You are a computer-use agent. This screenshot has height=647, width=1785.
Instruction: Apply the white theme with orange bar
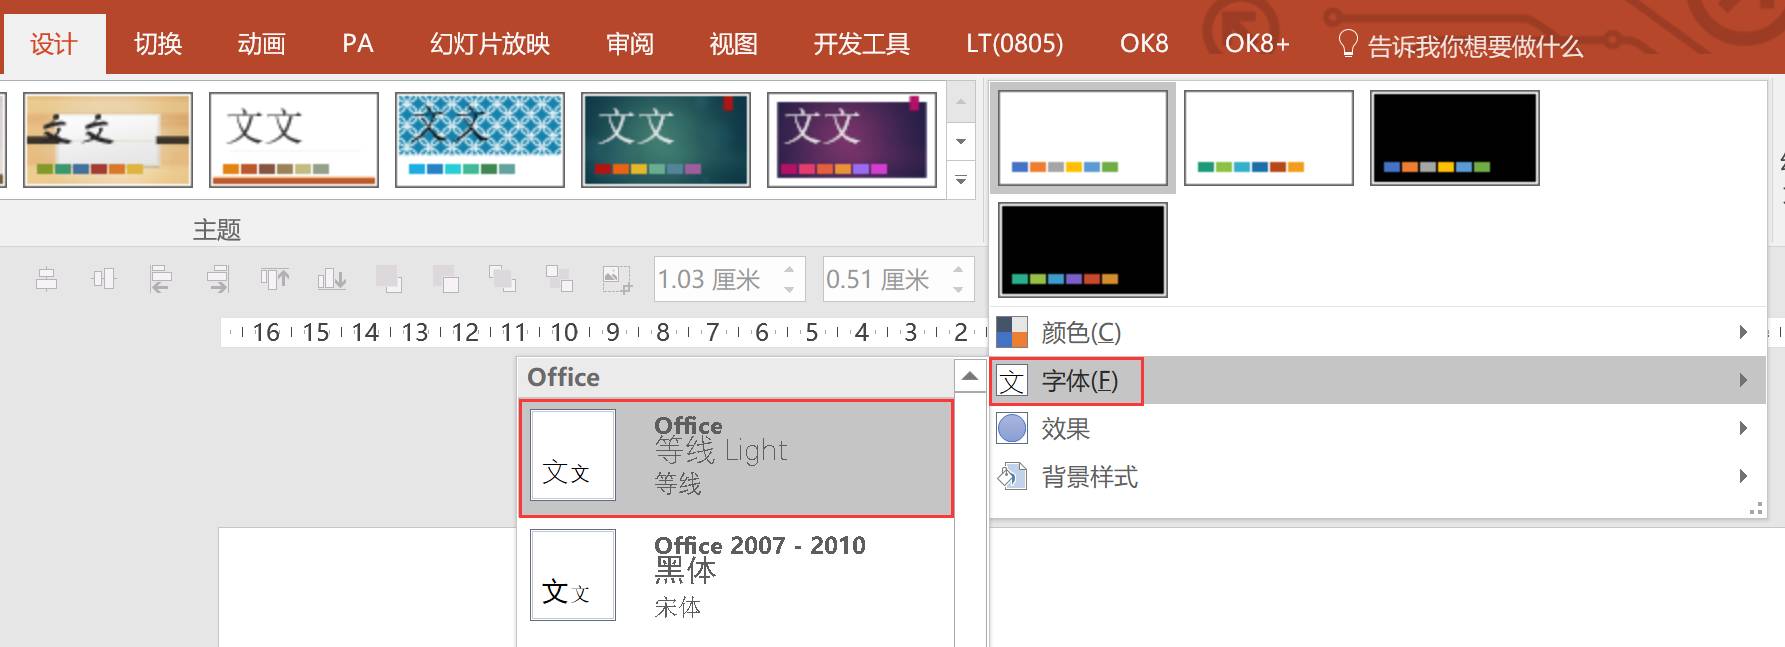[294, 140]
